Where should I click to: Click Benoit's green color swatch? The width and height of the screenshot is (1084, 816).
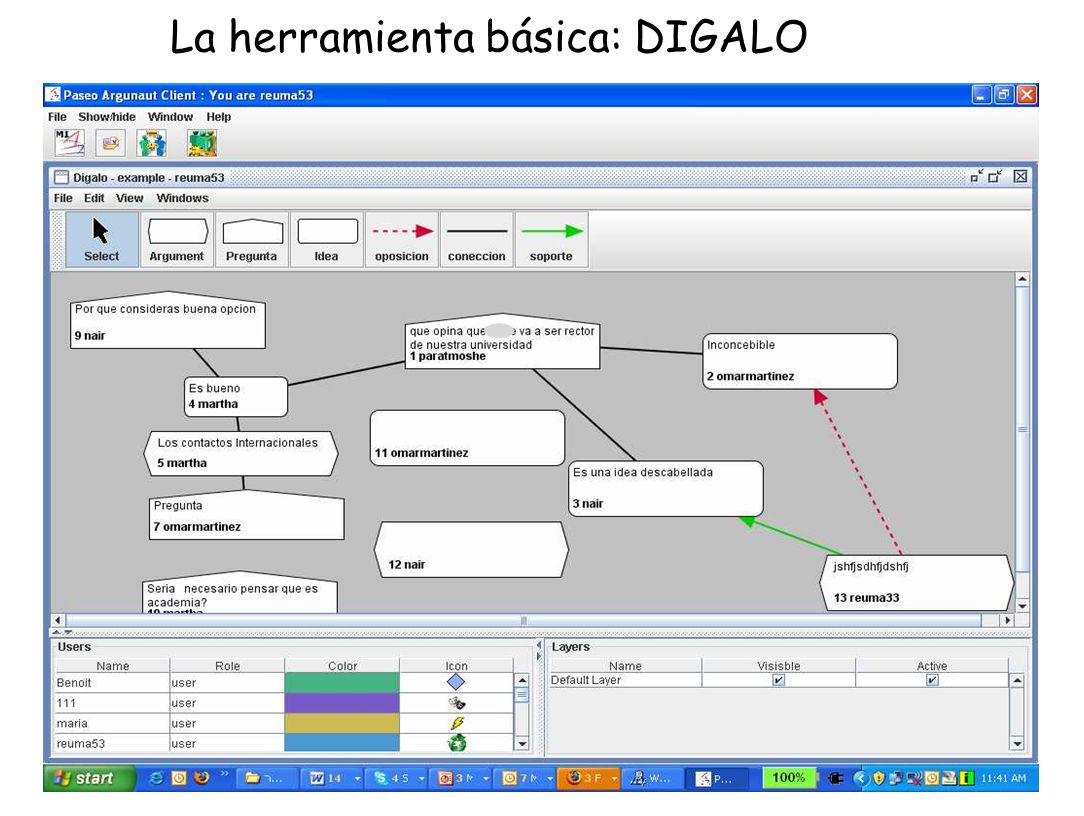tap(342, 682)
